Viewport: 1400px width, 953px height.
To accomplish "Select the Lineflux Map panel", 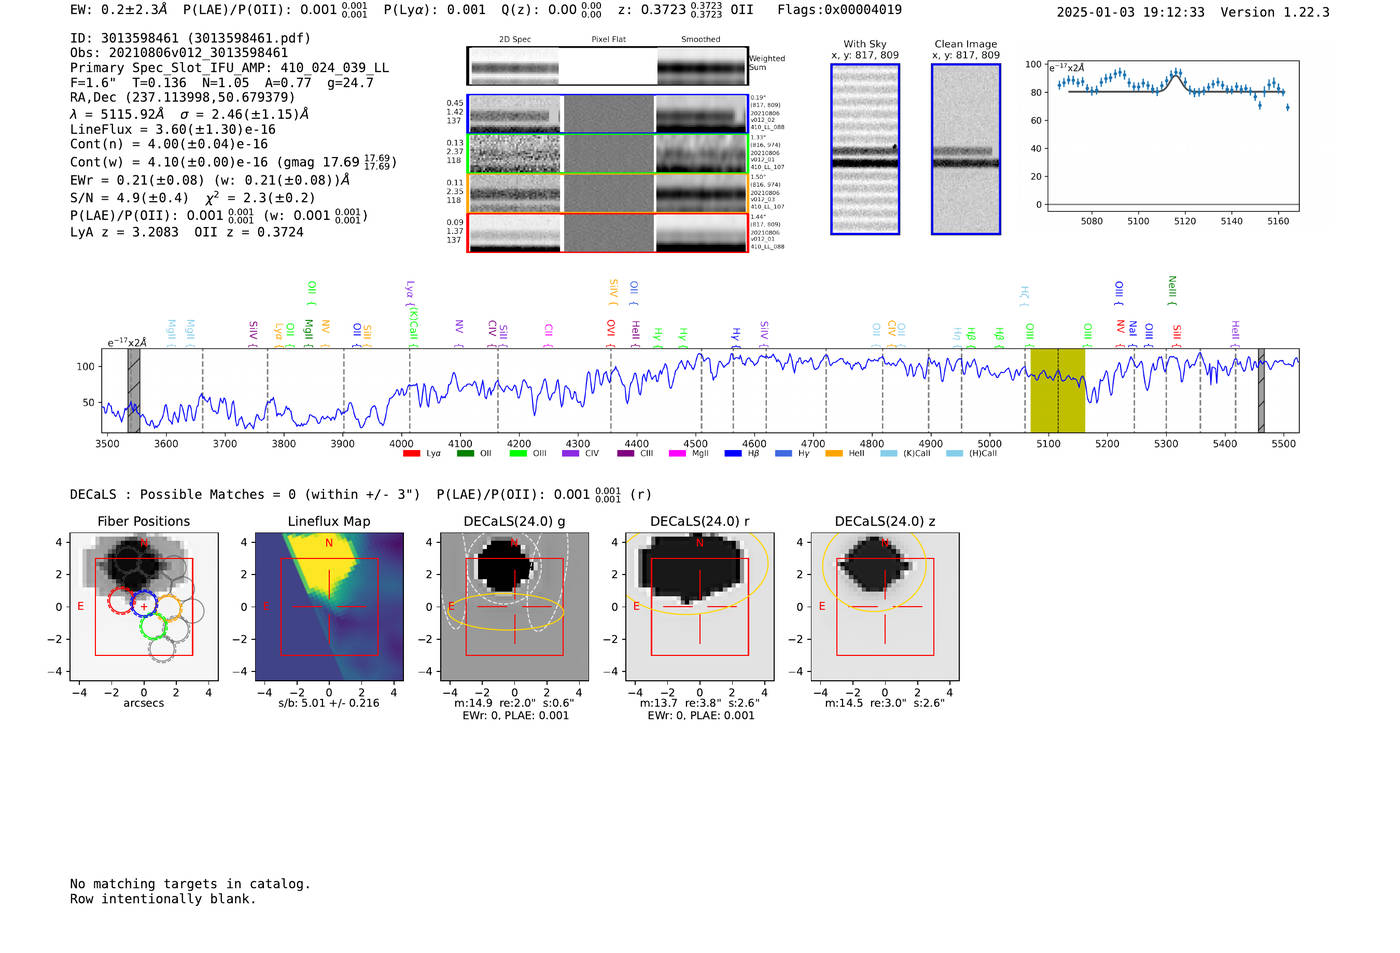I will click(x=329, y=606).
